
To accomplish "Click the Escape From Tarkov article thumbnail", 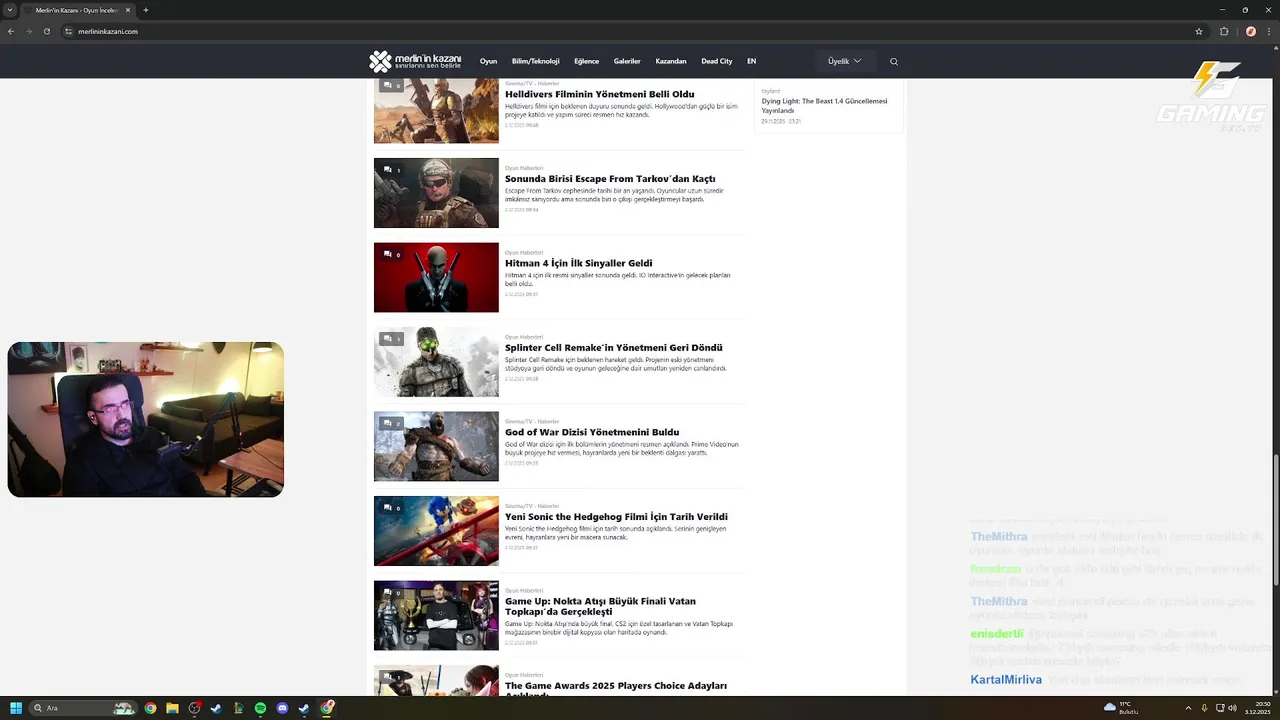I will coord(436,193).
